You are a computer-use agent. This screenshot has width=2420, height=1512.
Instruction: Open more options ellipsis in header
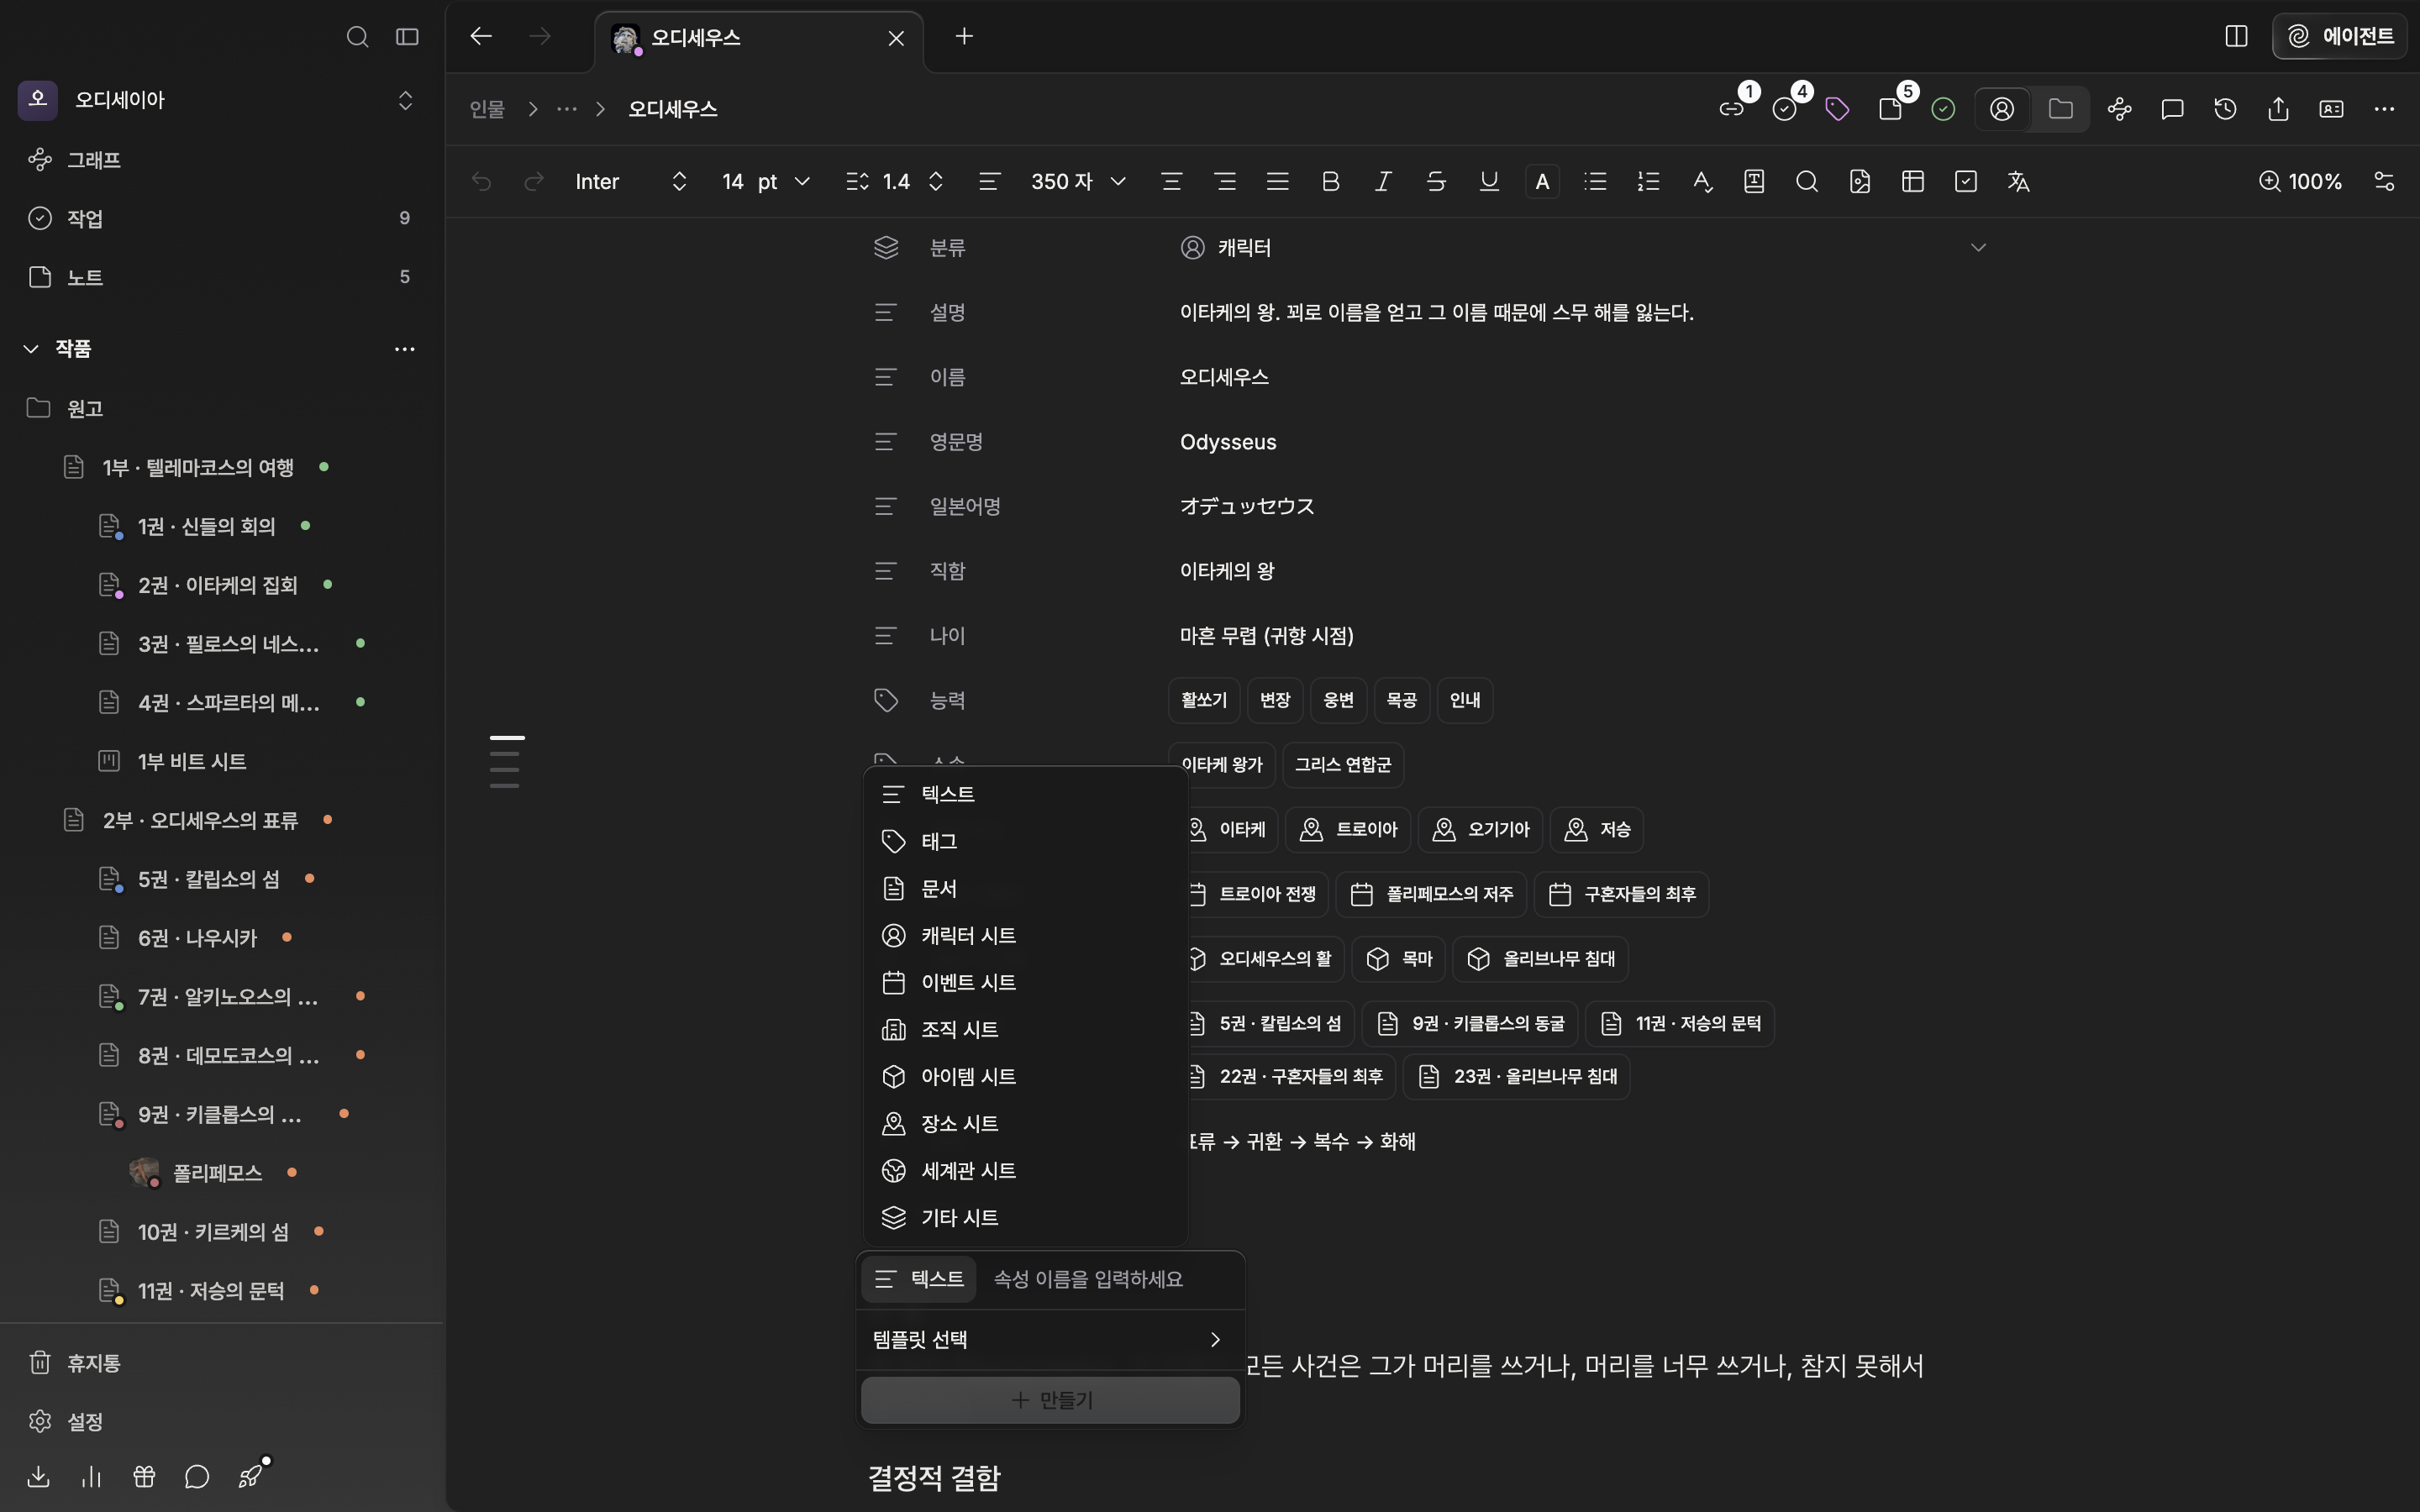point(2384,109)
